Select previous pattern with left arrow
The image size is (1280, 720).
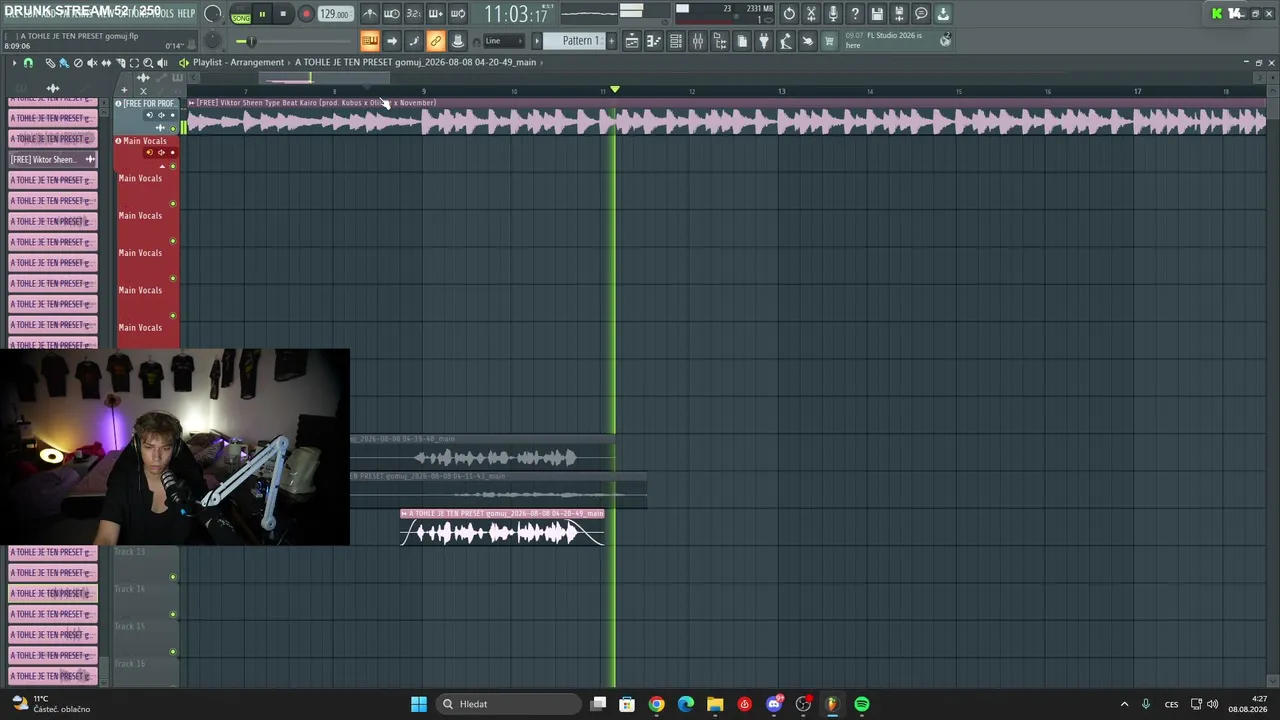click(537, 41)
